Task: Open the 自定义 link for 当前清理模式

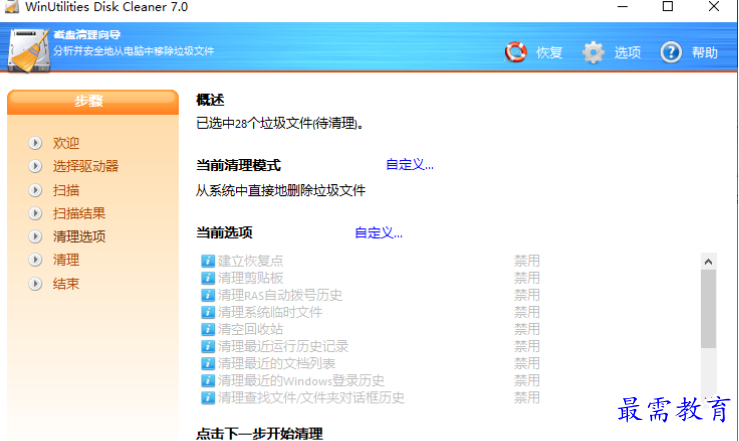Action: pos(410,165)
